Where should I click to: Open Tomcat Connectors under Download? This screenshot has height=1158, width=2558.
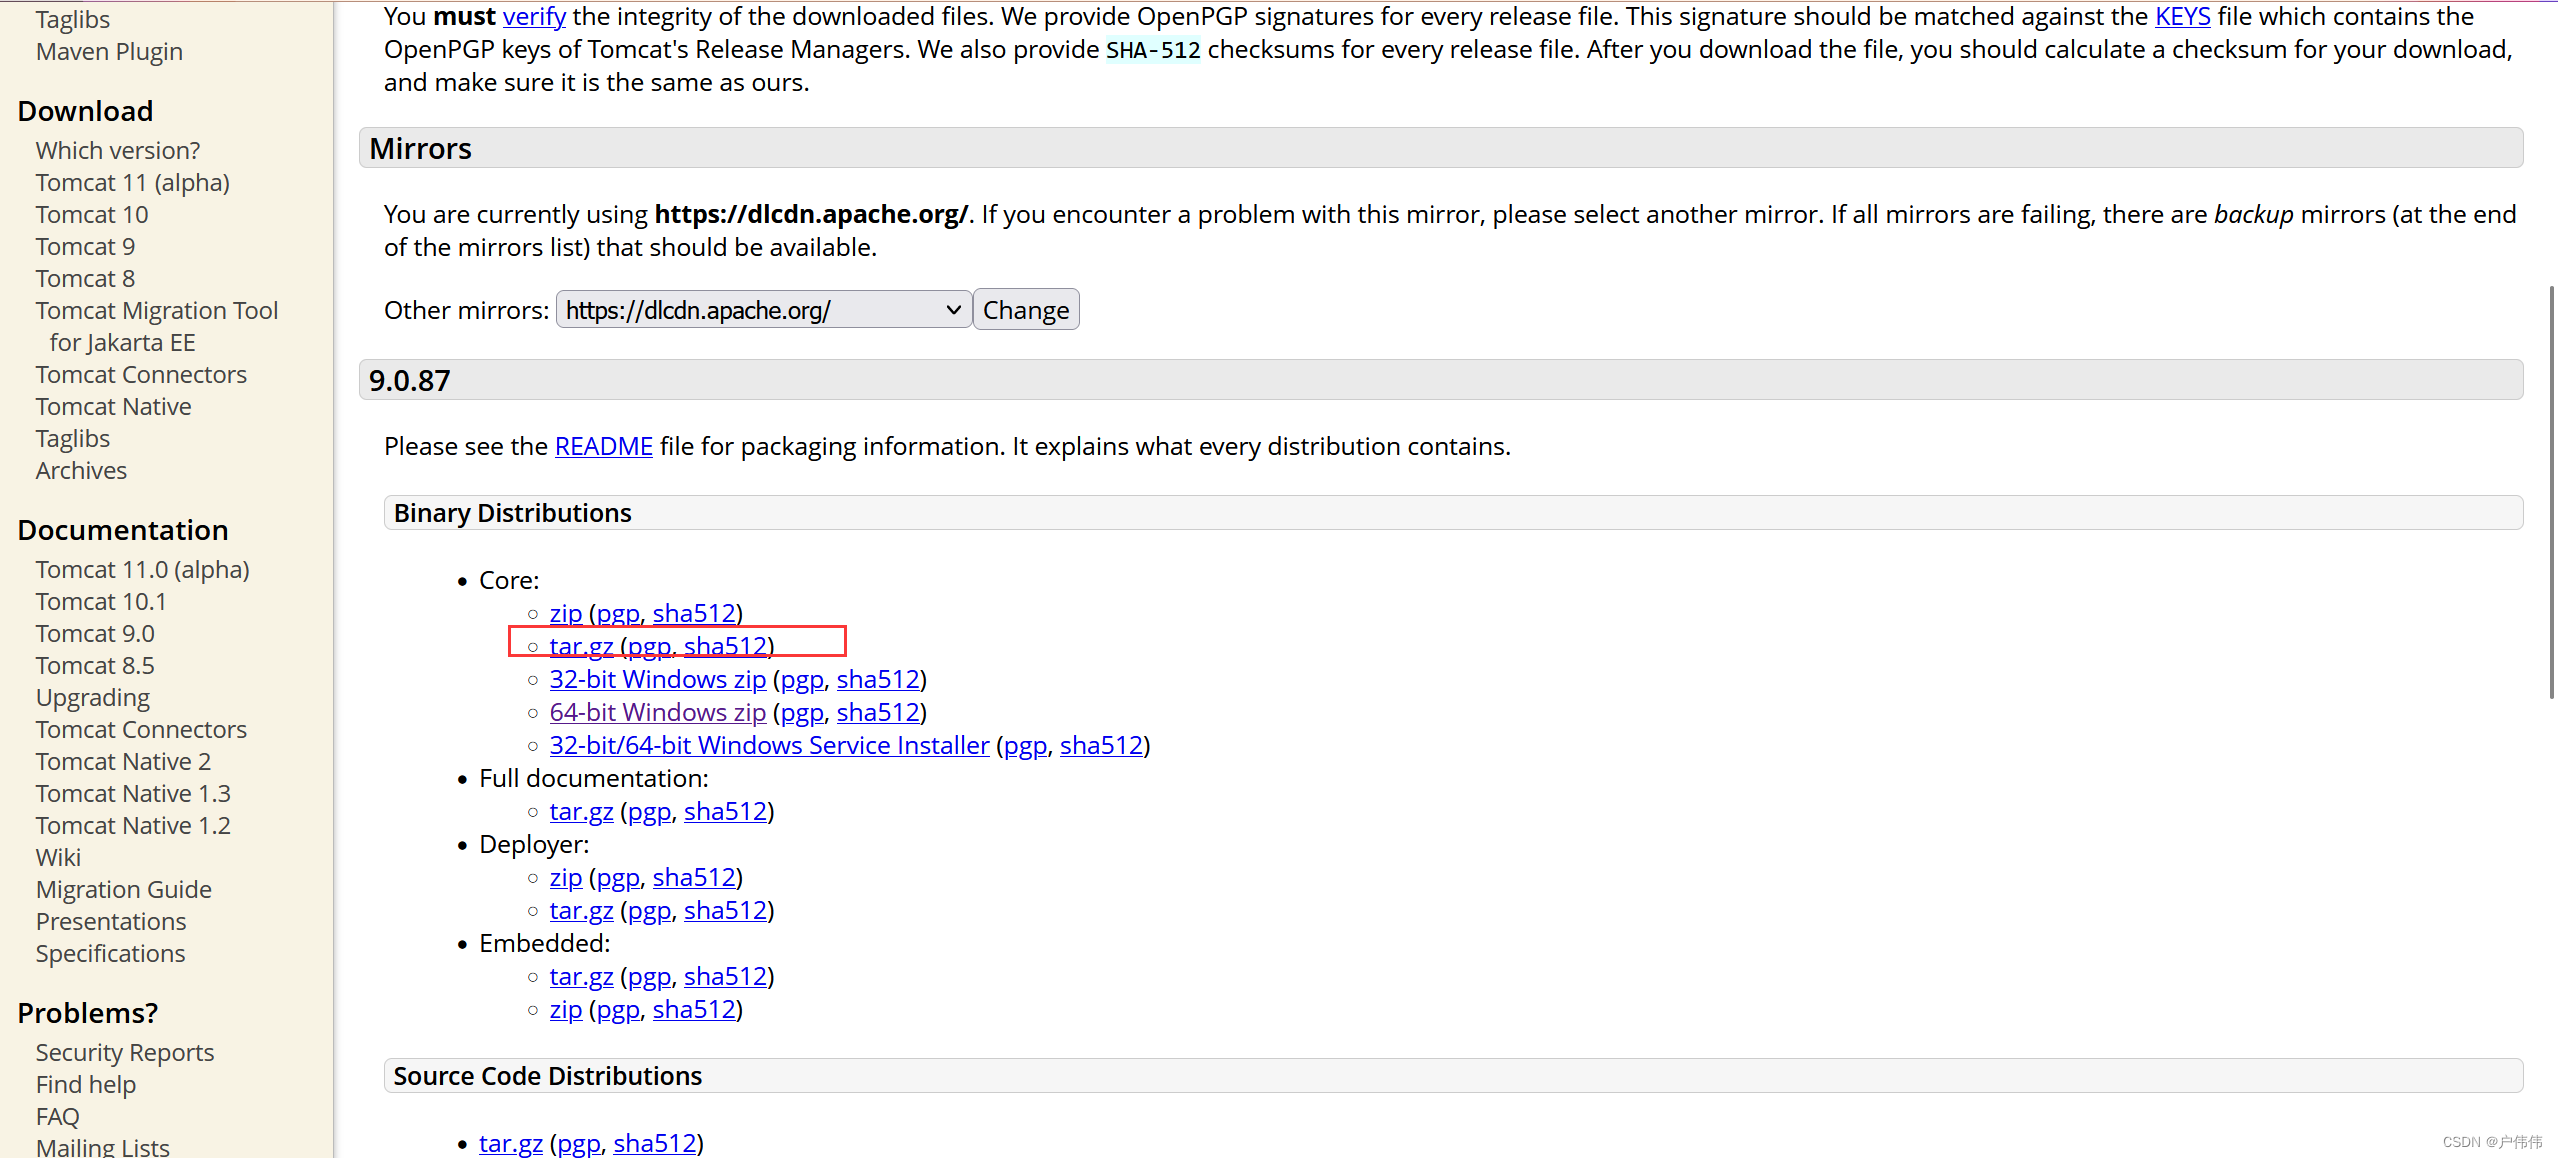click(141, 374)
